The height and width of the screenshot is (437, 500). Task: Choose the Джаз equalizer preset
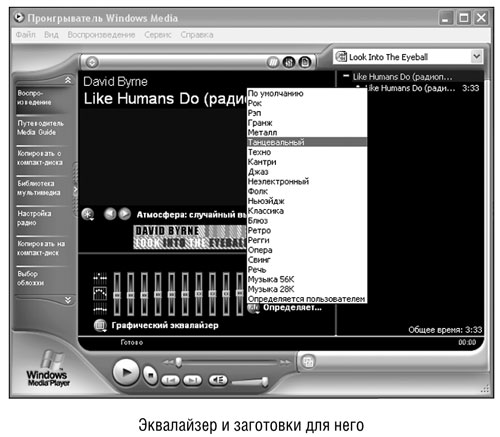307,172
